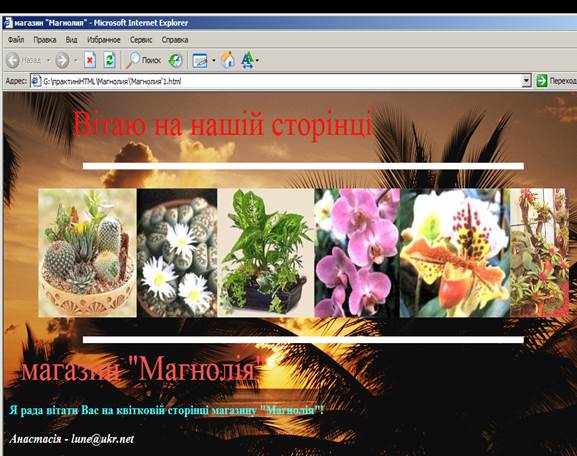Viewport: 577px width, 456px height.
Task: Click the page icon in address bar
Action: (x=36, y=81)
